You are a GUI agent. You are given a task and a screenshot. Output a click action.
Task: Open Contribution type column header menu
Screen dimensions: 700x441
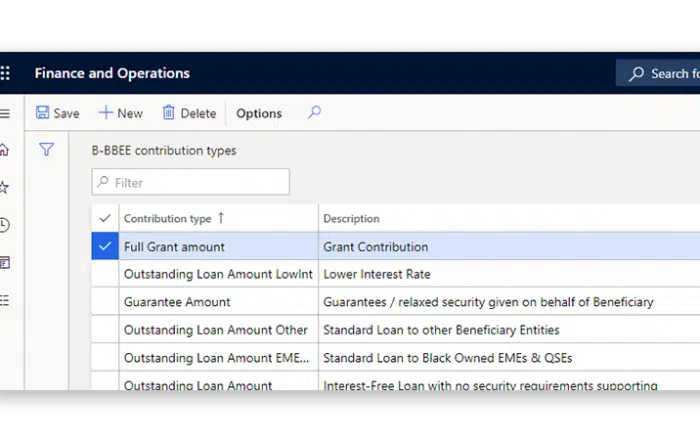pyautogui.click(x=168, y=218)
